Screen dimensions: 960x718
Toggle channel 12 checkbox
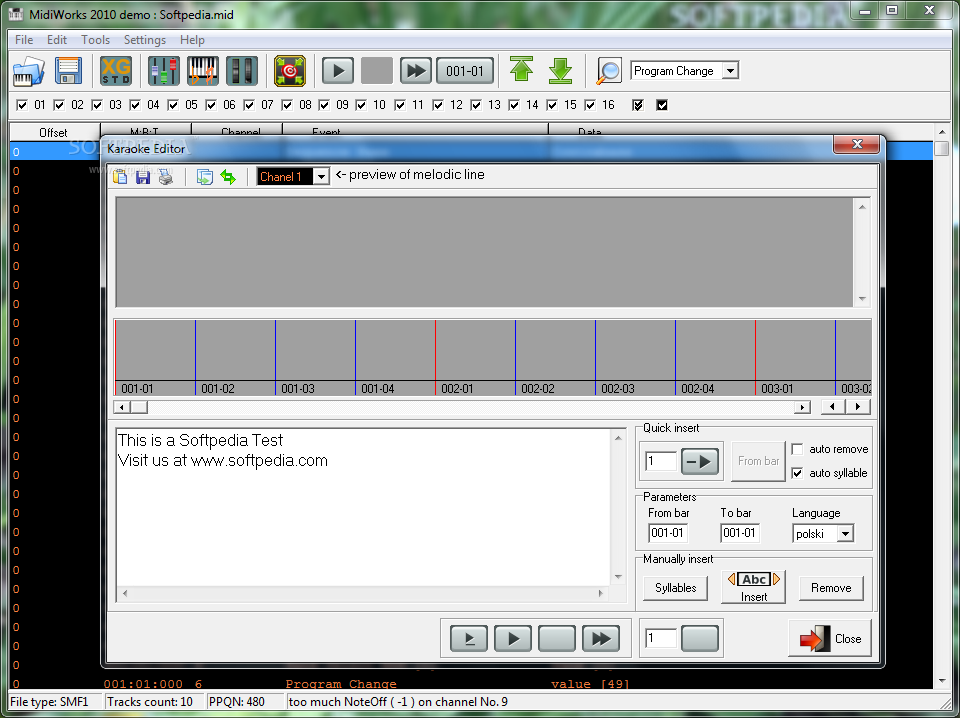[x=438, y=105]
